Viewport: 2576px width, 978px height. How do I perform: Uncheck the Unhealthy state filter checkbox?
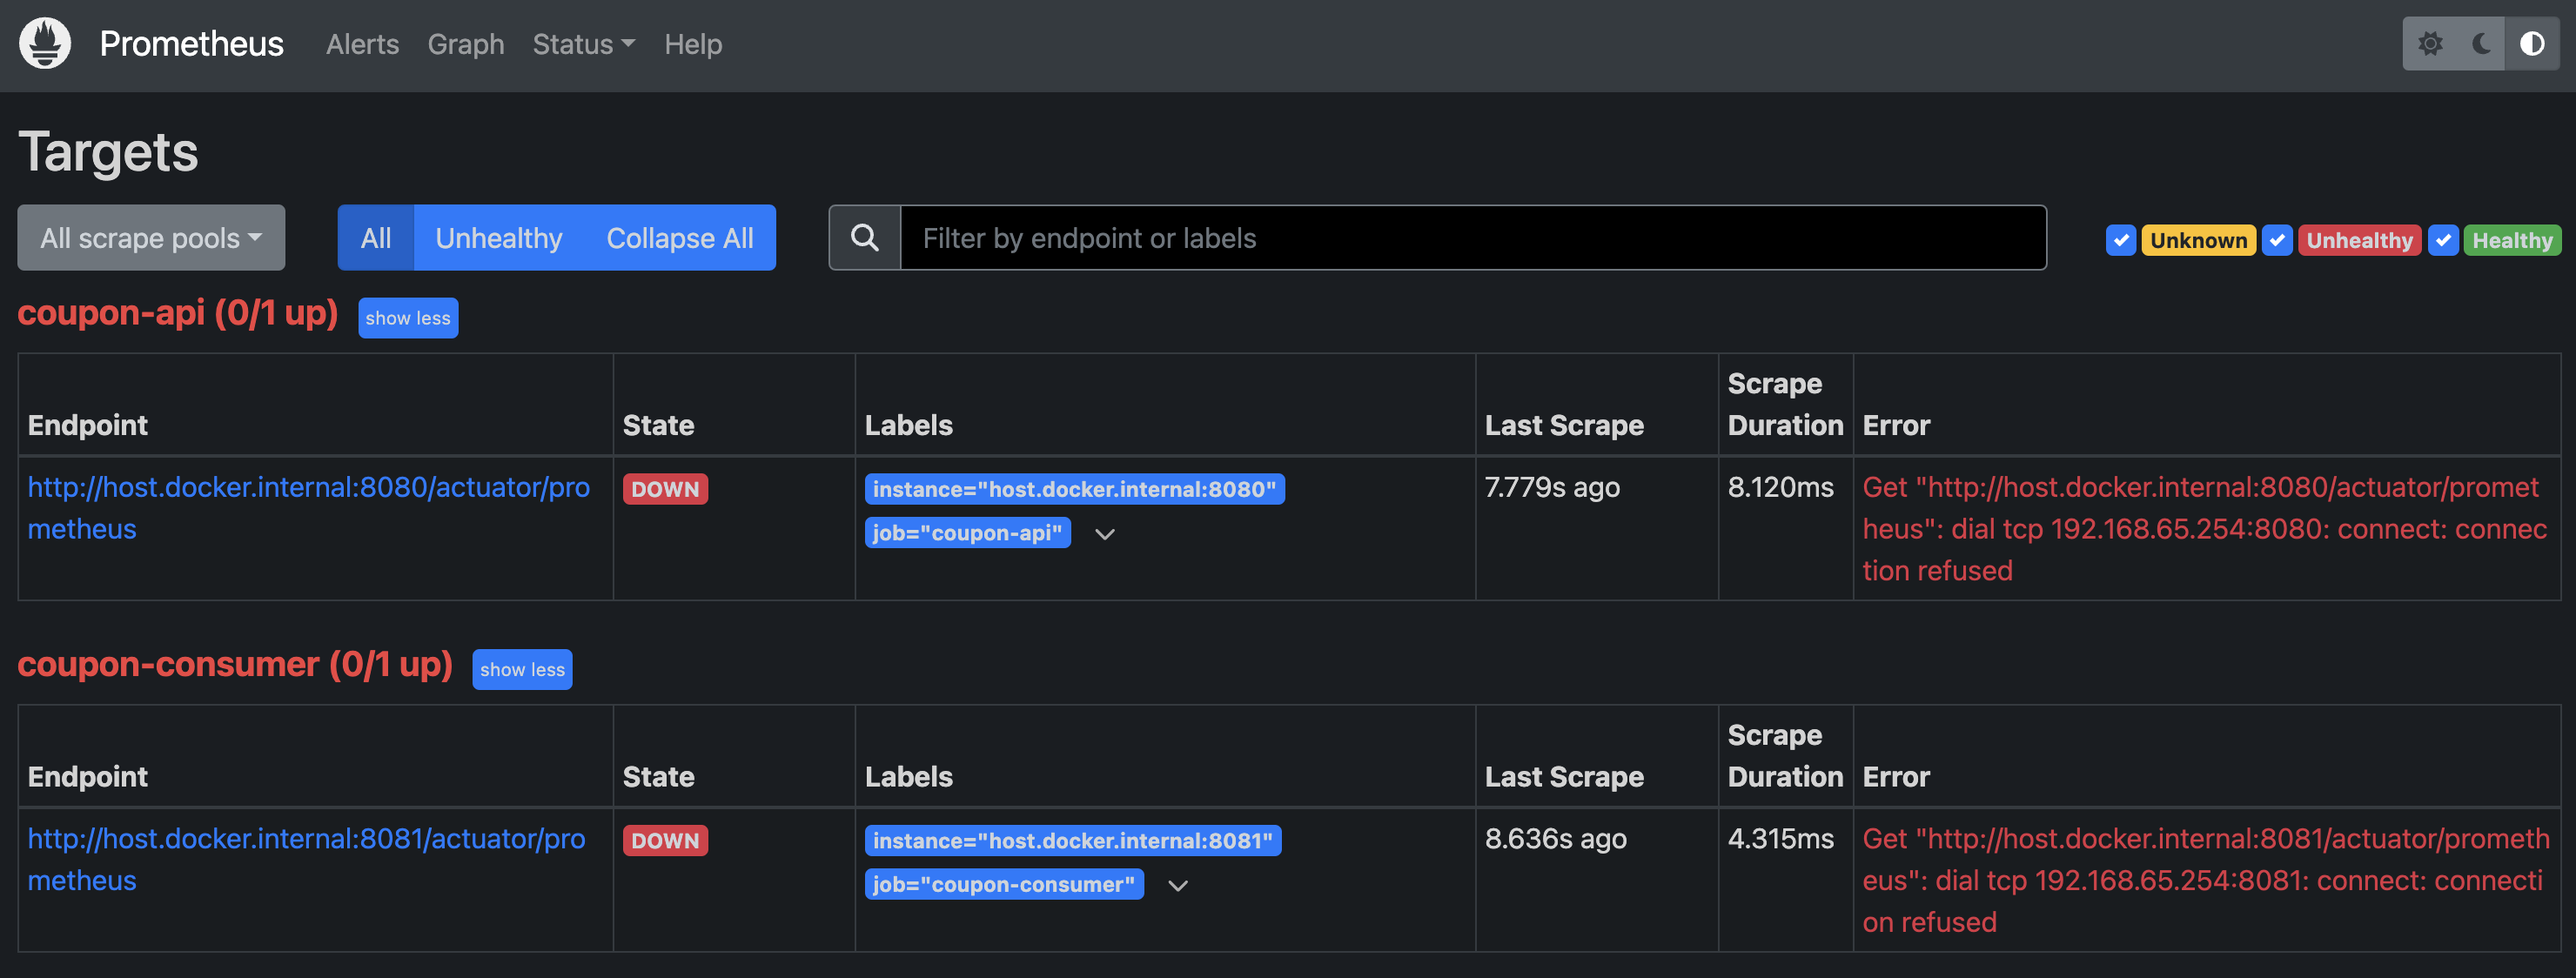click(x=2277, y=240)
